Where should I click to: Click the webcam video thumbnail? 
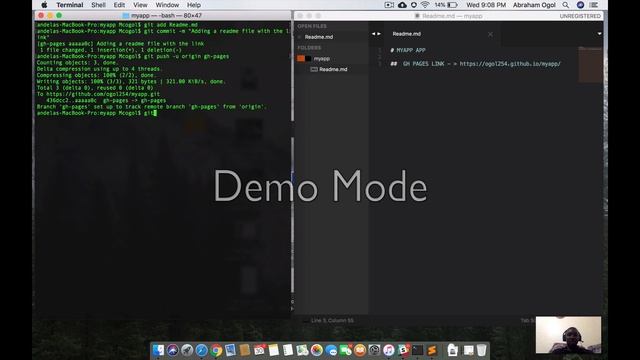(568, 335)
